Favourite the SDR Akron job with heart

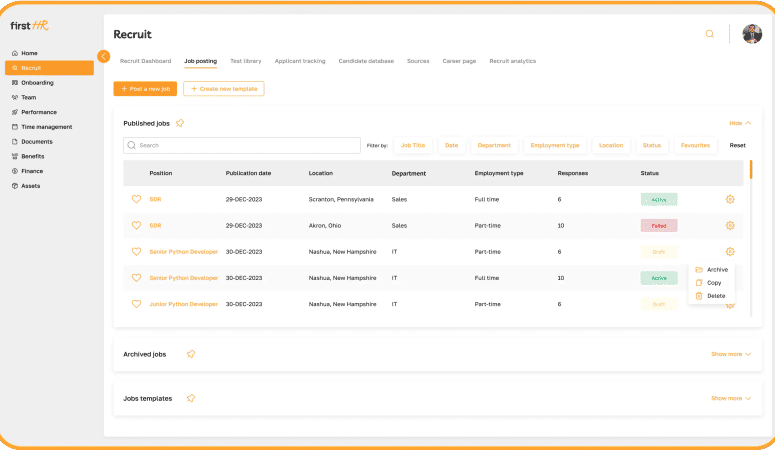136,225
